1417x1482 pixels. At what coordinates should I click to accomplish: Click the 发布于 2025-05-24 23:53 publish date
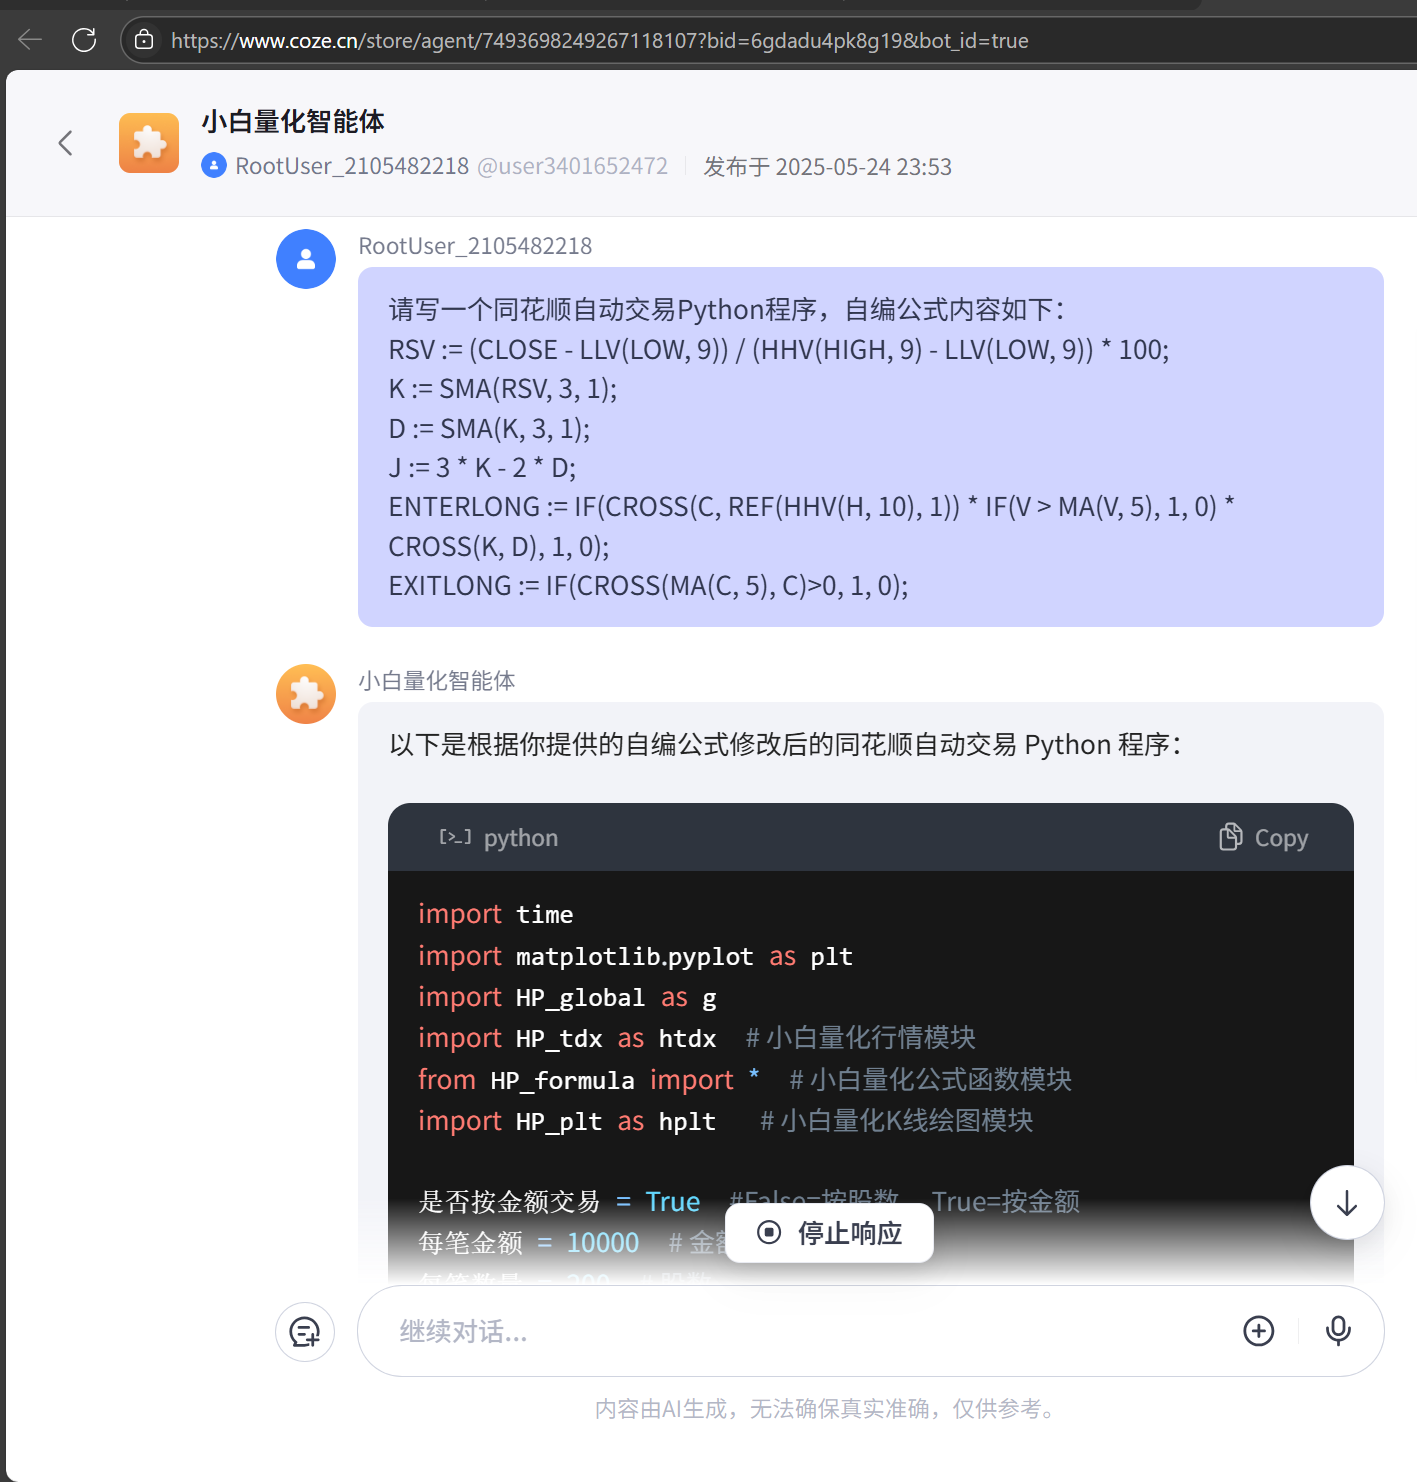coord(828,167)
